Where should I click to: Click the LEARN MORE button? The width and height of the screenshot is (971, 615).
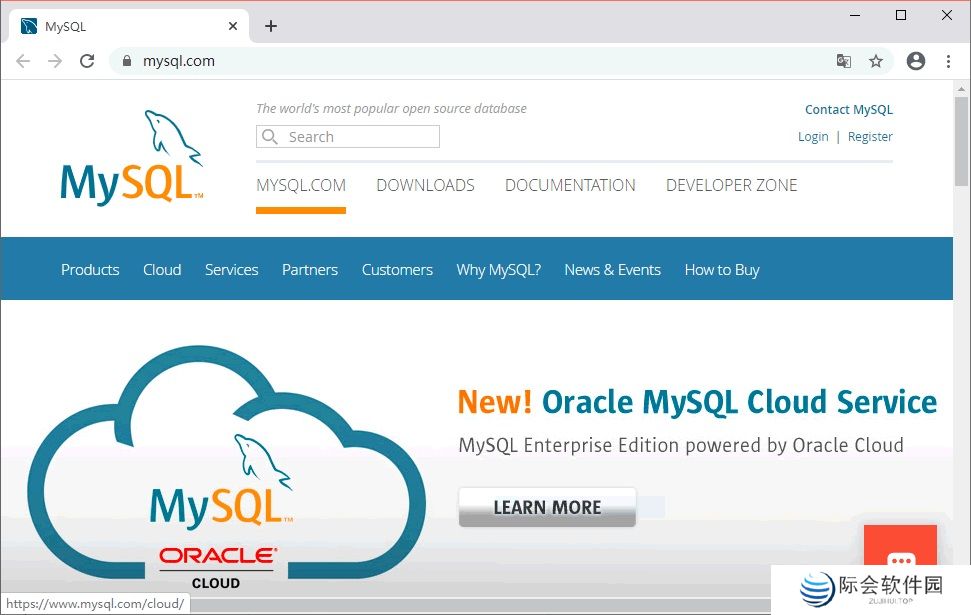pos(546,507)
